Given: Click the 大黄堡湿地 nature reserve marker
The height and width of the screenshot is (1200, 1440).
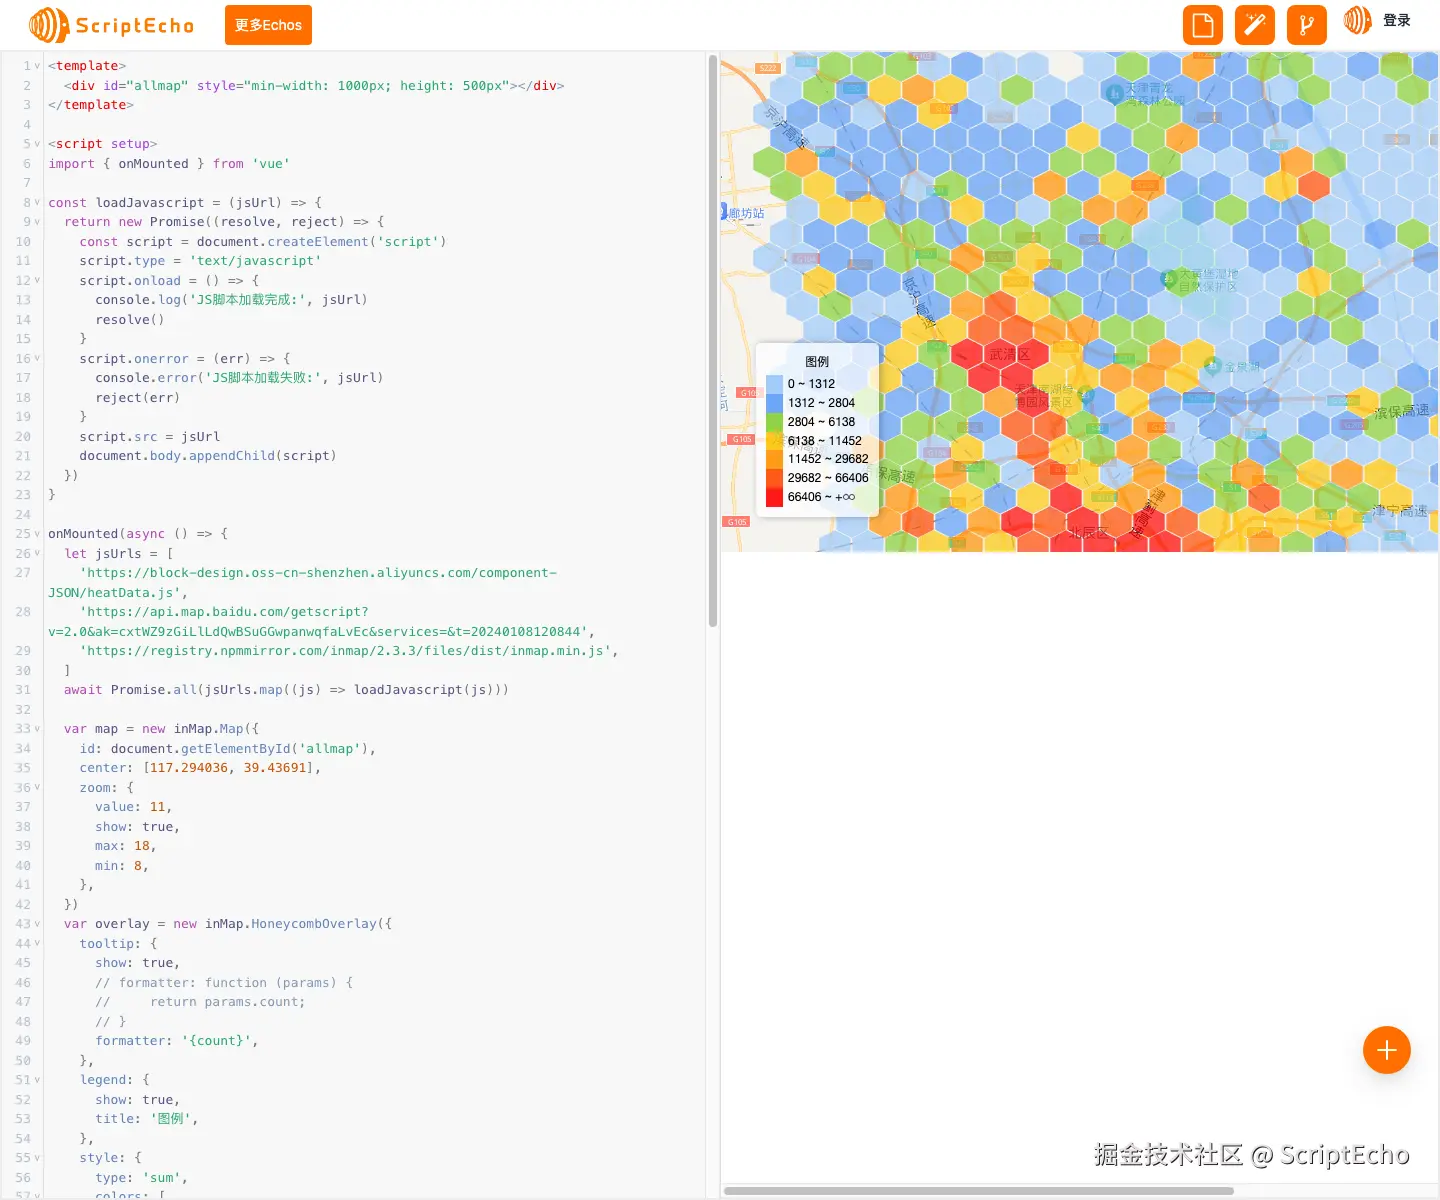Looking at the screenshot, I should coord(1169,279).
